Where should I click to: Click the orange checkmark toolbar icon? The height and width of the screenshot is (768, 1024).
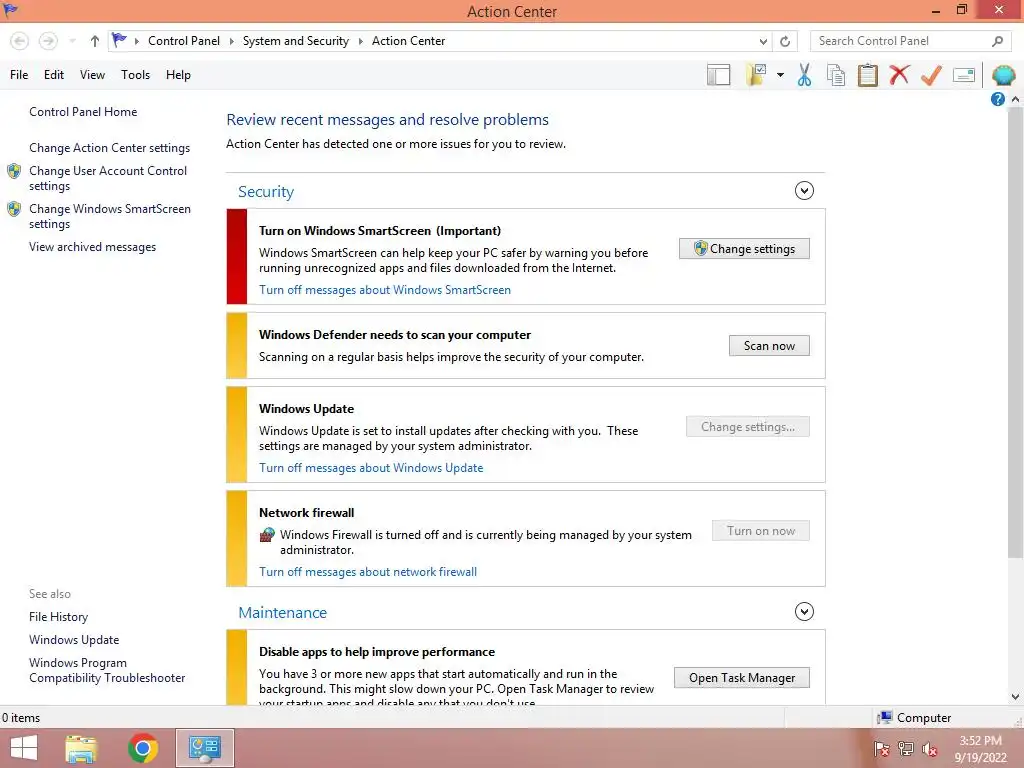[931, 75]
